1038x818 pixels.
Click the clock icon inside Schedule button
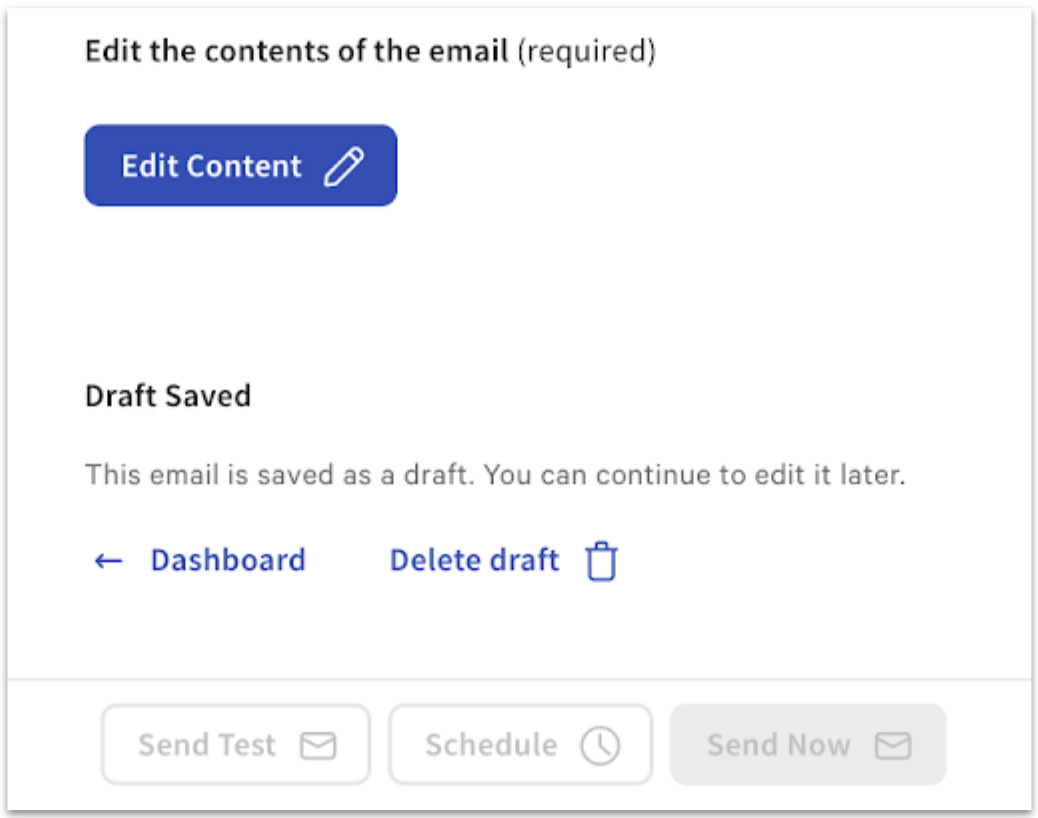[598, 744]
